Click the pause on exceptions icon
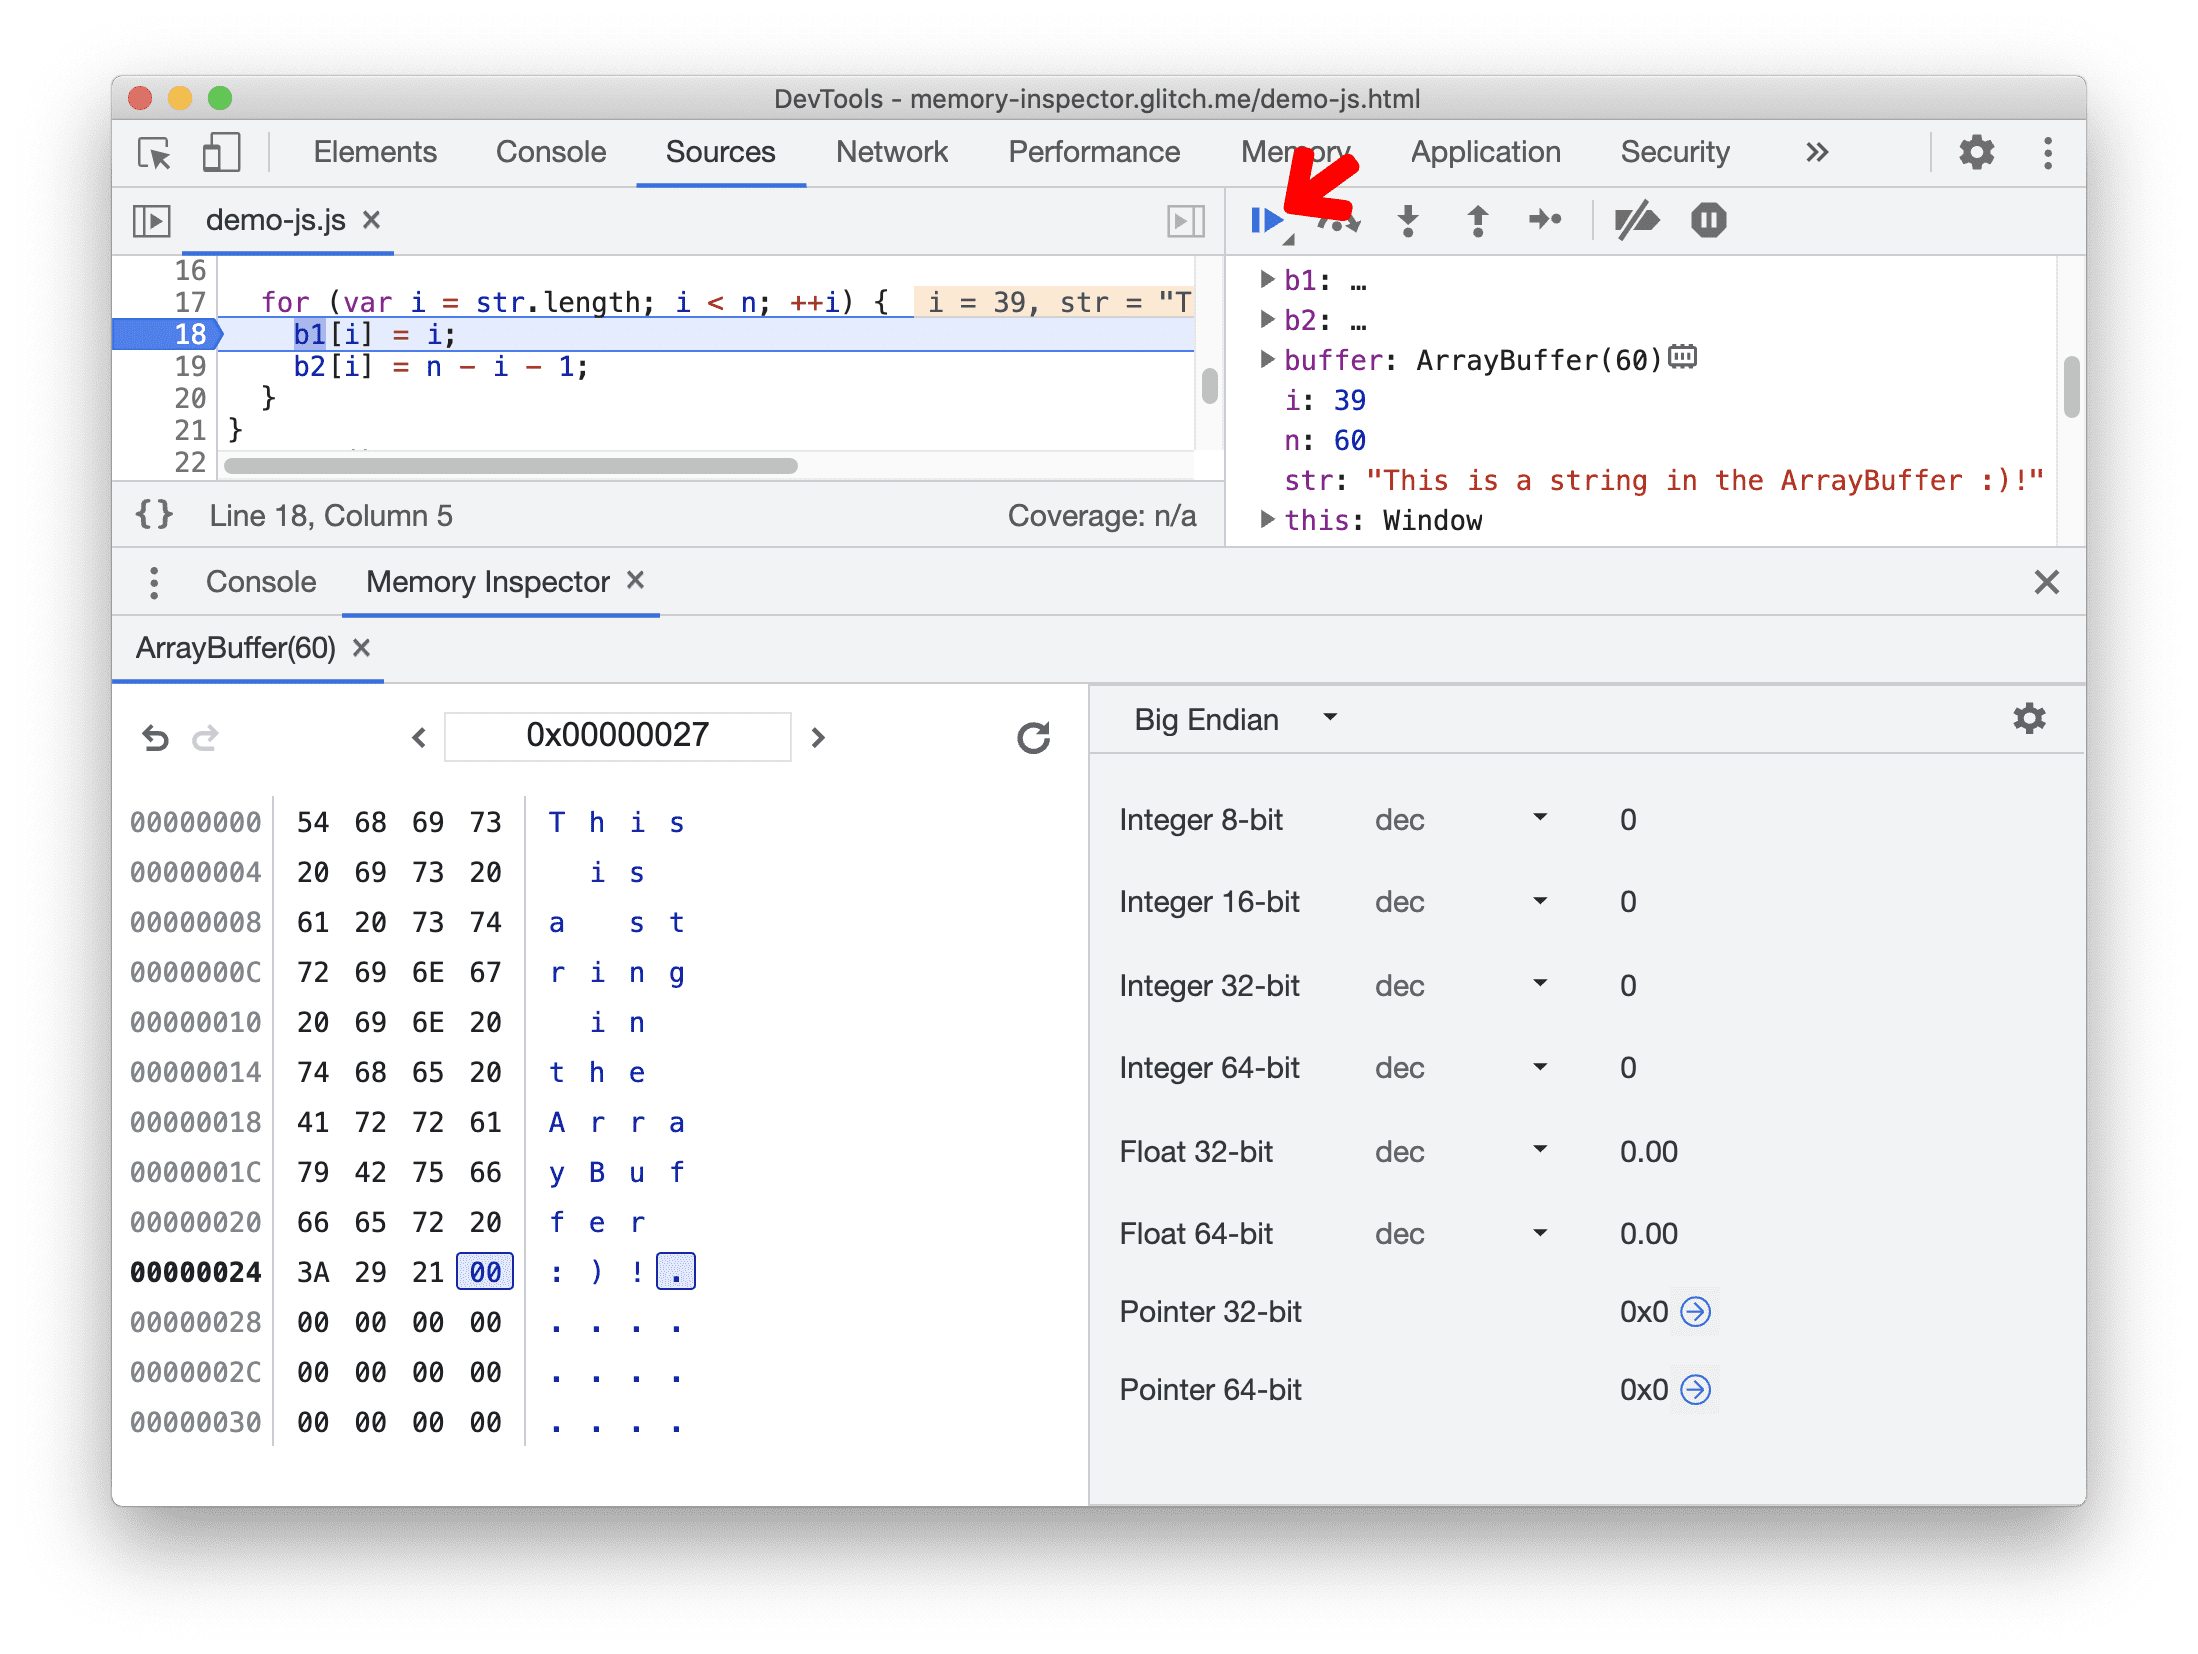2198x1654 pixels. (1708, 219)
